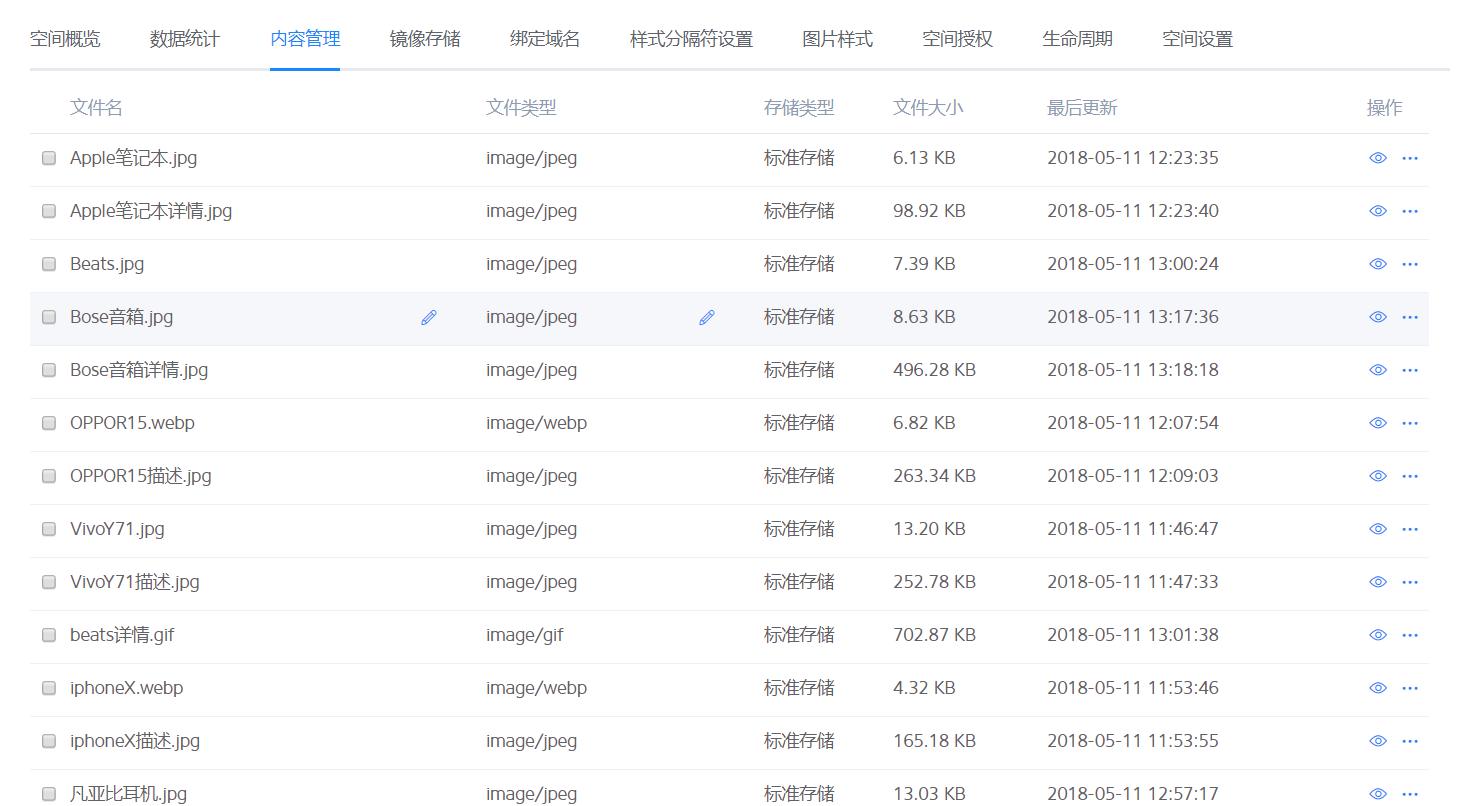Show more actions menu for Beats.jpg
Image resolution: width=1476 pixels, height=806 pixels.
[1410, 264]
